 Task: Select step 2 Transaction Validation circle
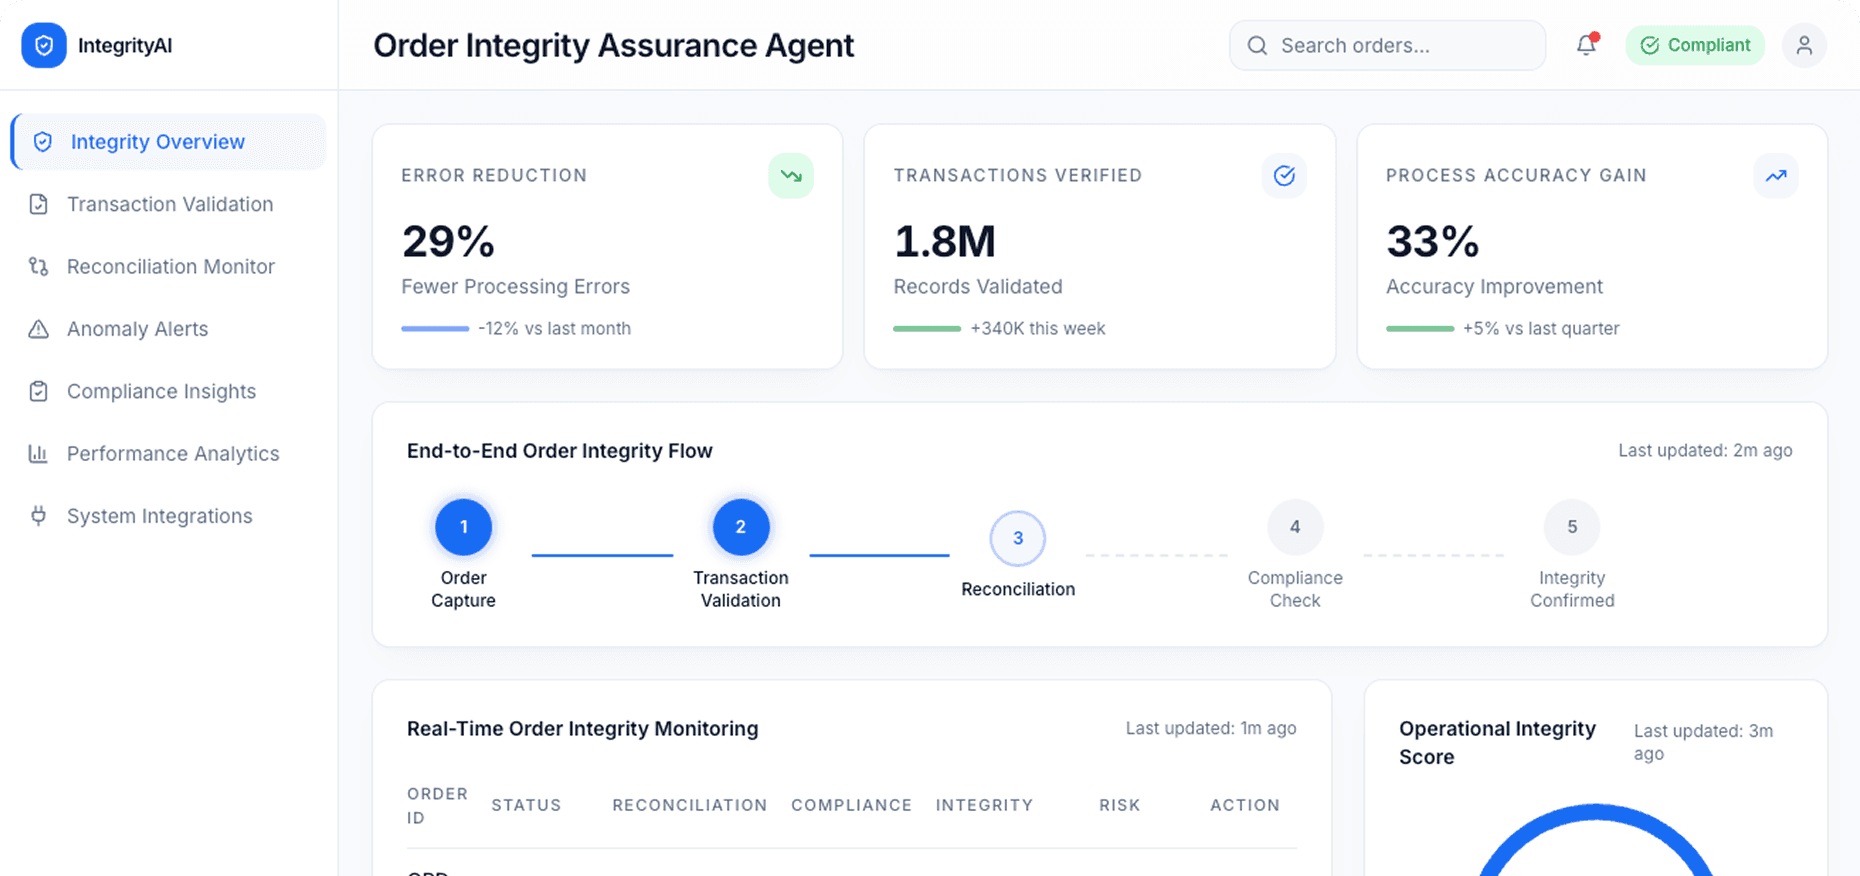click(x=740, y=527)
